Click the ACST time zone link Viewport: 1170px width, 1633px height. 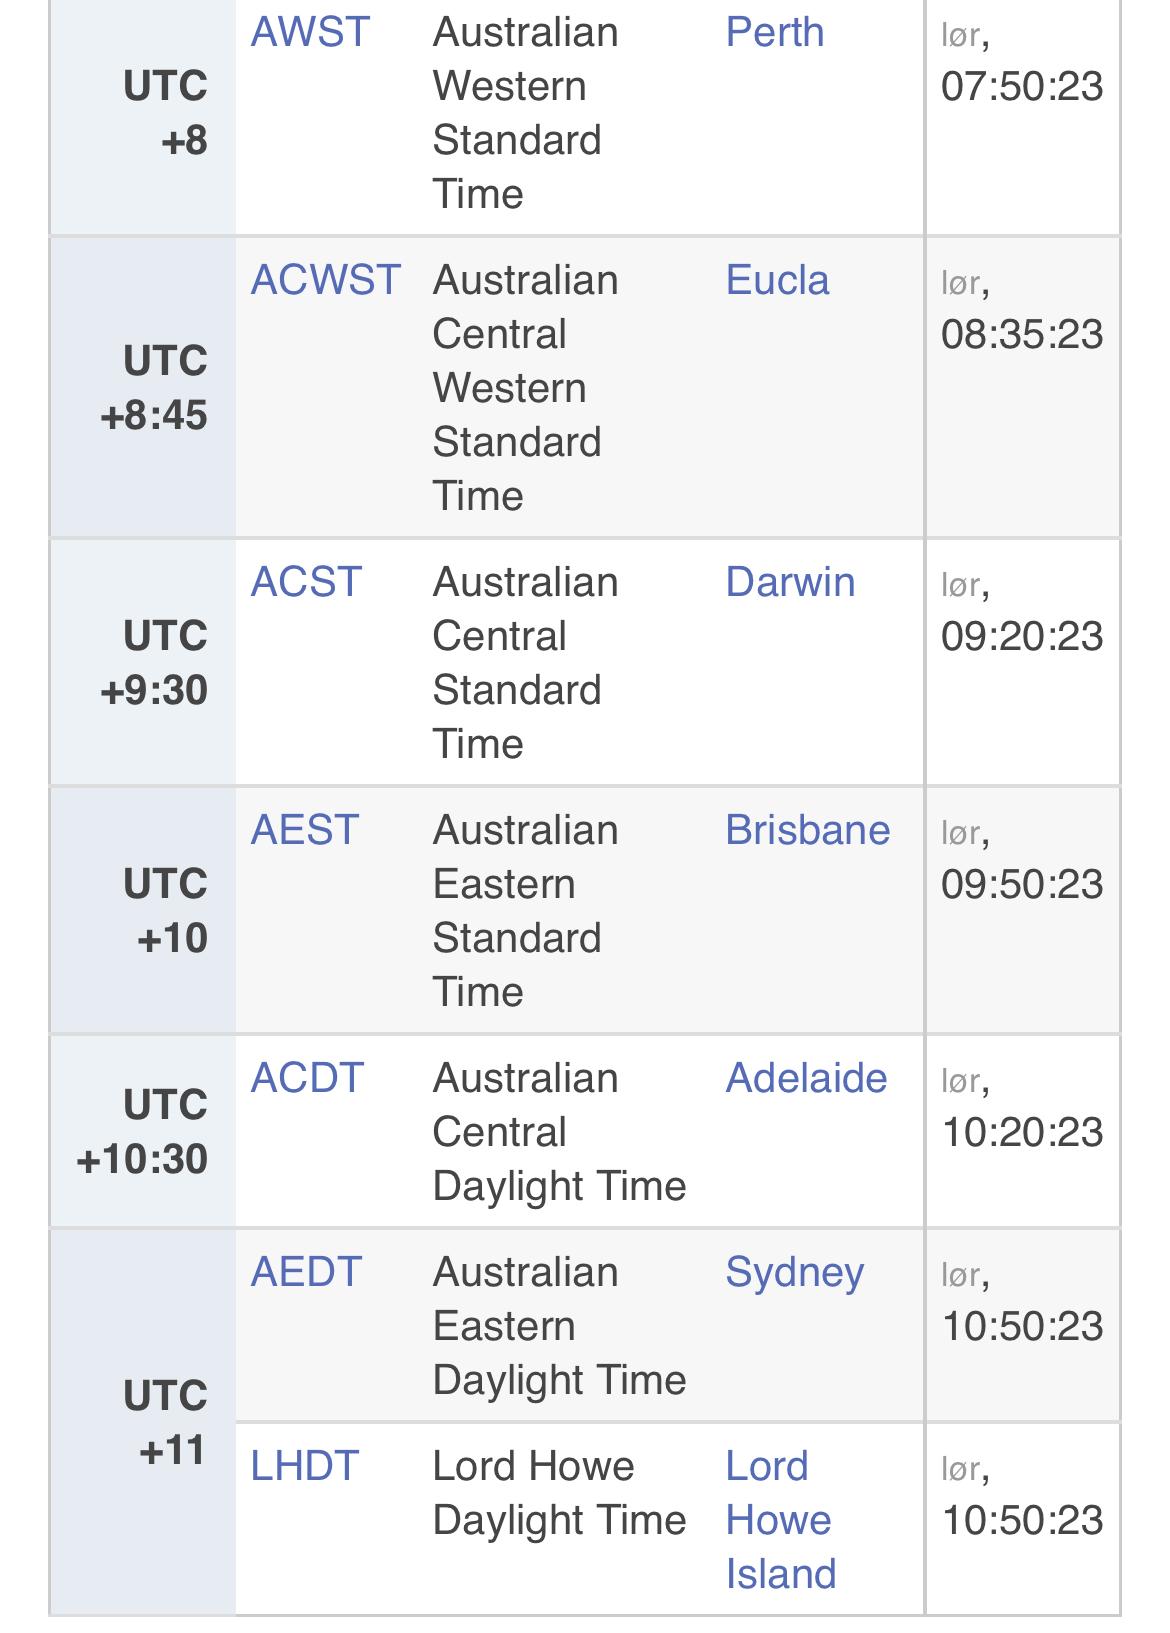[306, 582]
